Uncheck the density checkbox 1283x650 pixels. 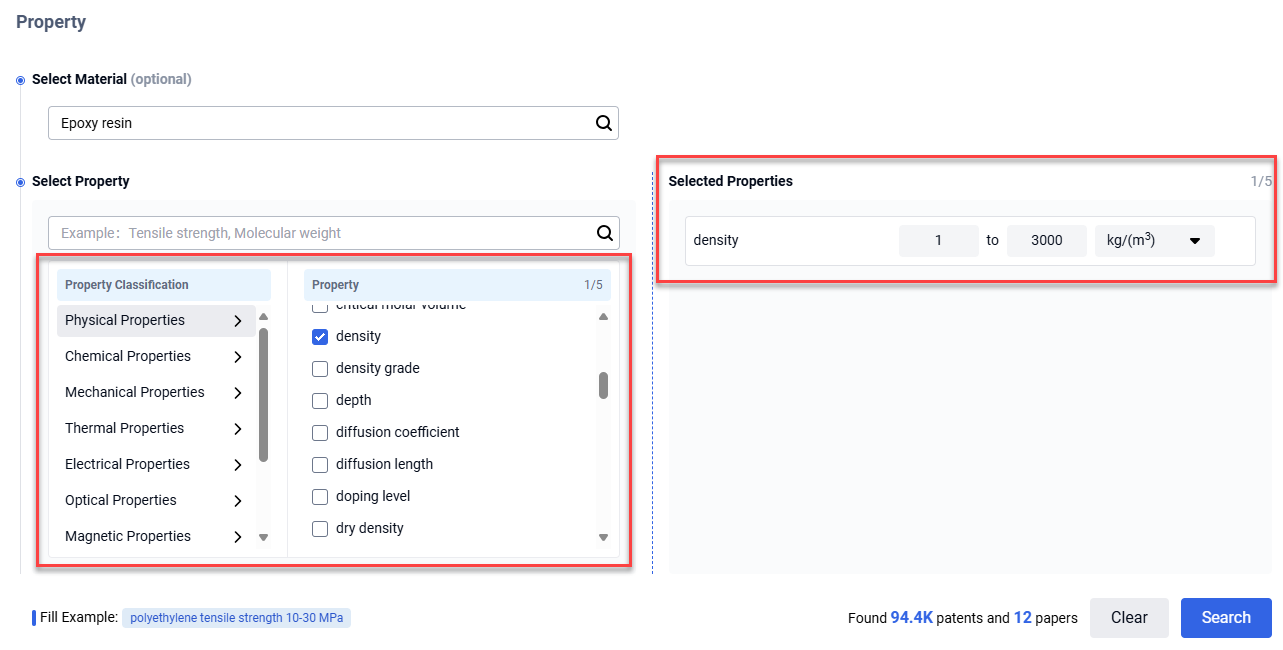pos(320,336)
